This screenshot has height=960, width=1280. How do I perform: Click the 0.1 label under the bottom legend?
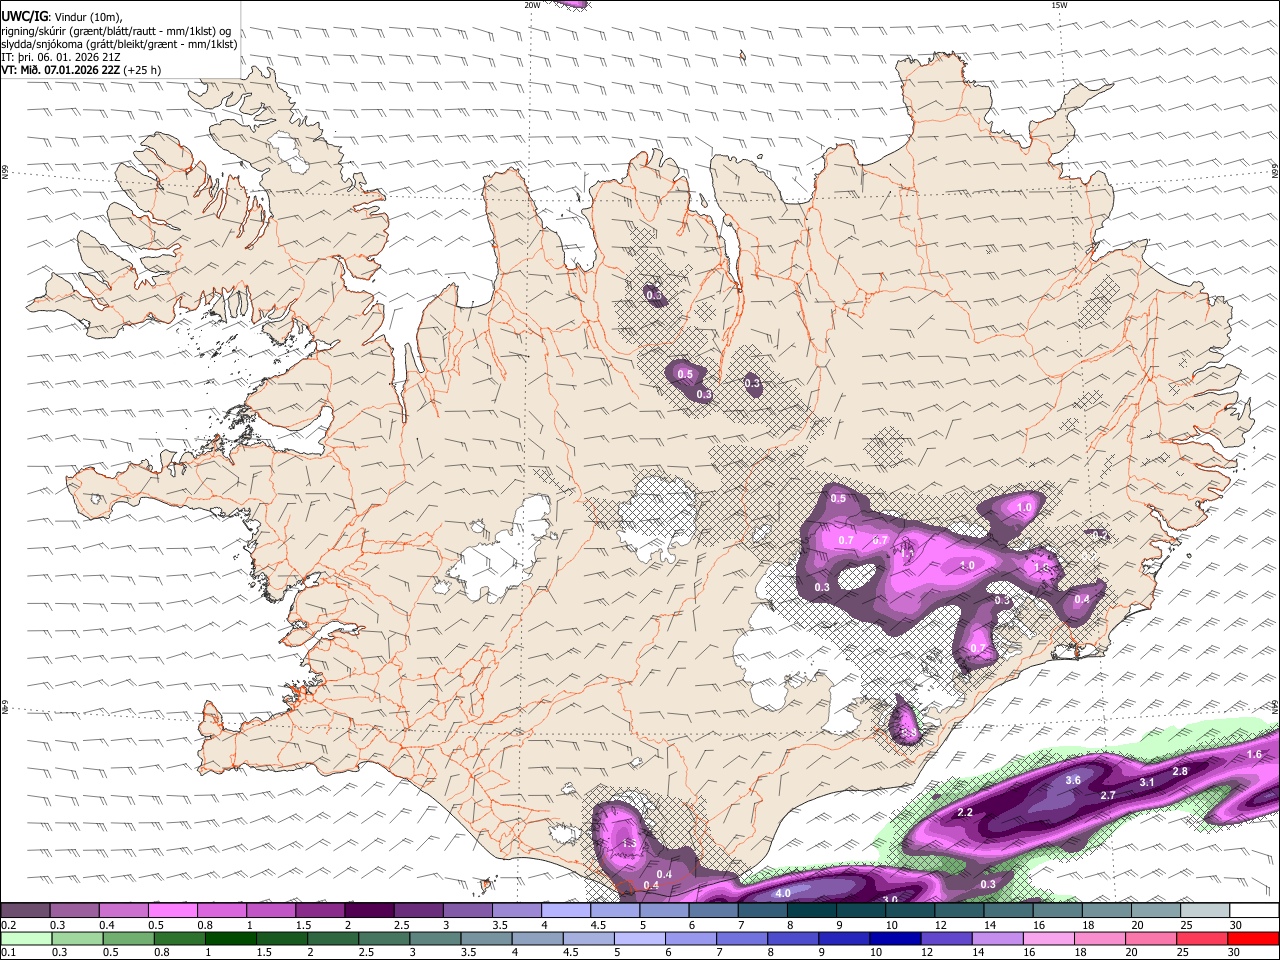(x=8, y=953)
